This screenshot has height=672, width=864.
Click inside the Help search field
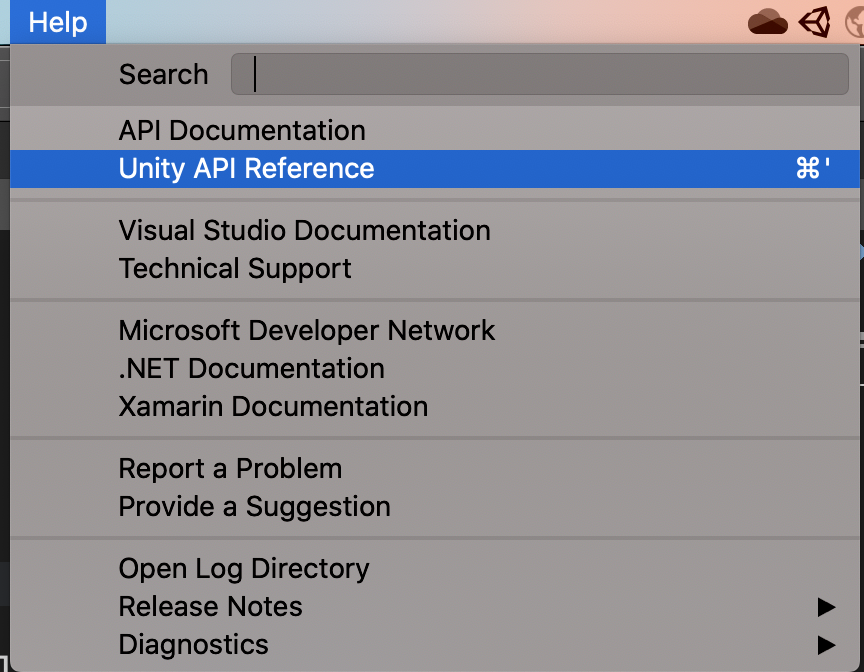(540, 74)
